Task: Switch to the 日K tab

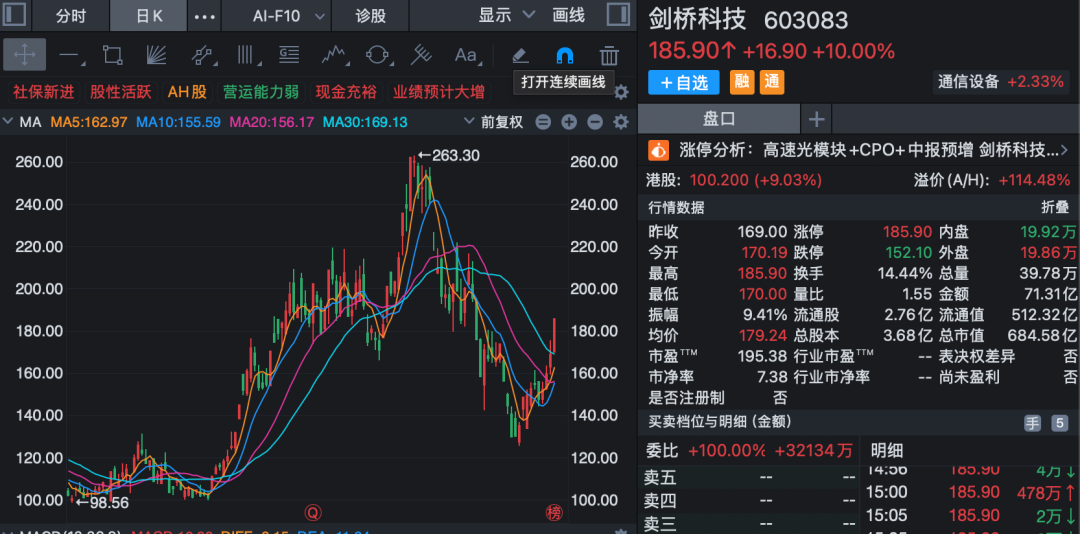Action: 149,16
